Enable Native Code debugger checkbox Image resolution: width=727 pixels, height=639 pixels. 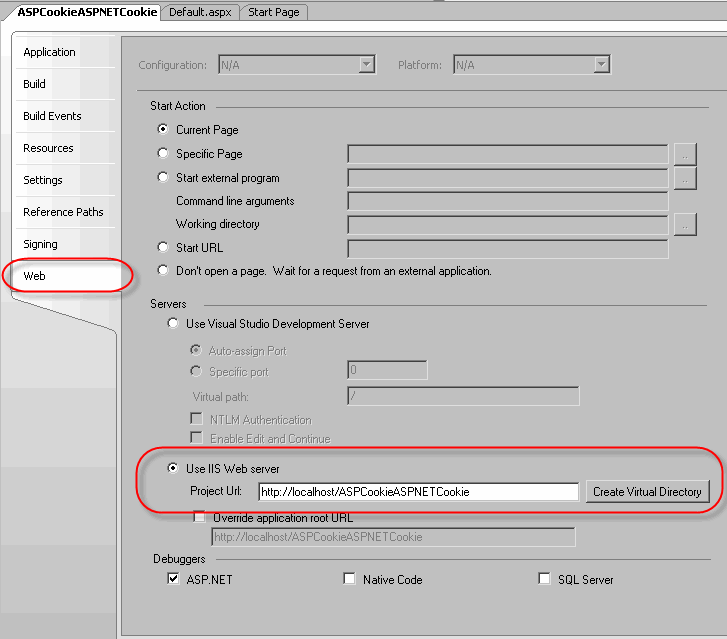pos(349,579)
